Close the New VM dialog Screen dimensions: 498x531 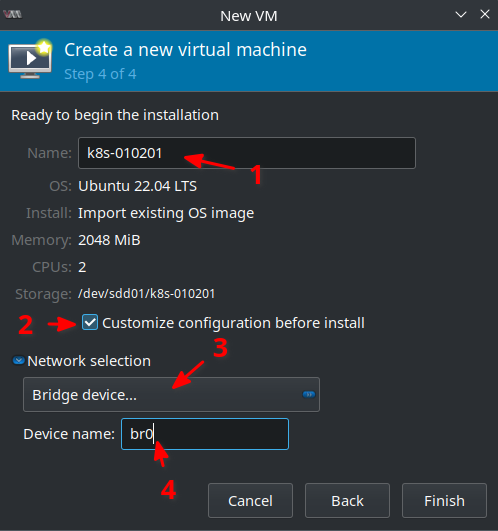tap(485, 14)
